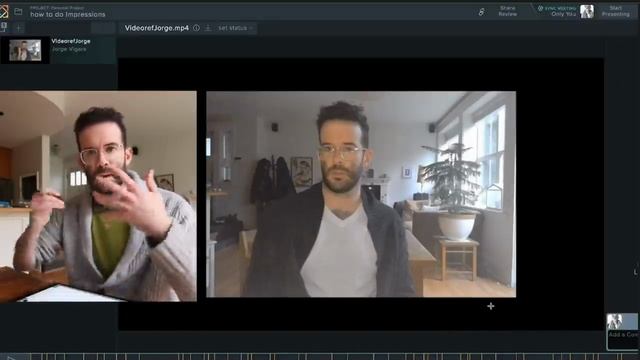Click the project title 'how to do Impressions'
The image size is (640, 360).
[x=68, y=14]
